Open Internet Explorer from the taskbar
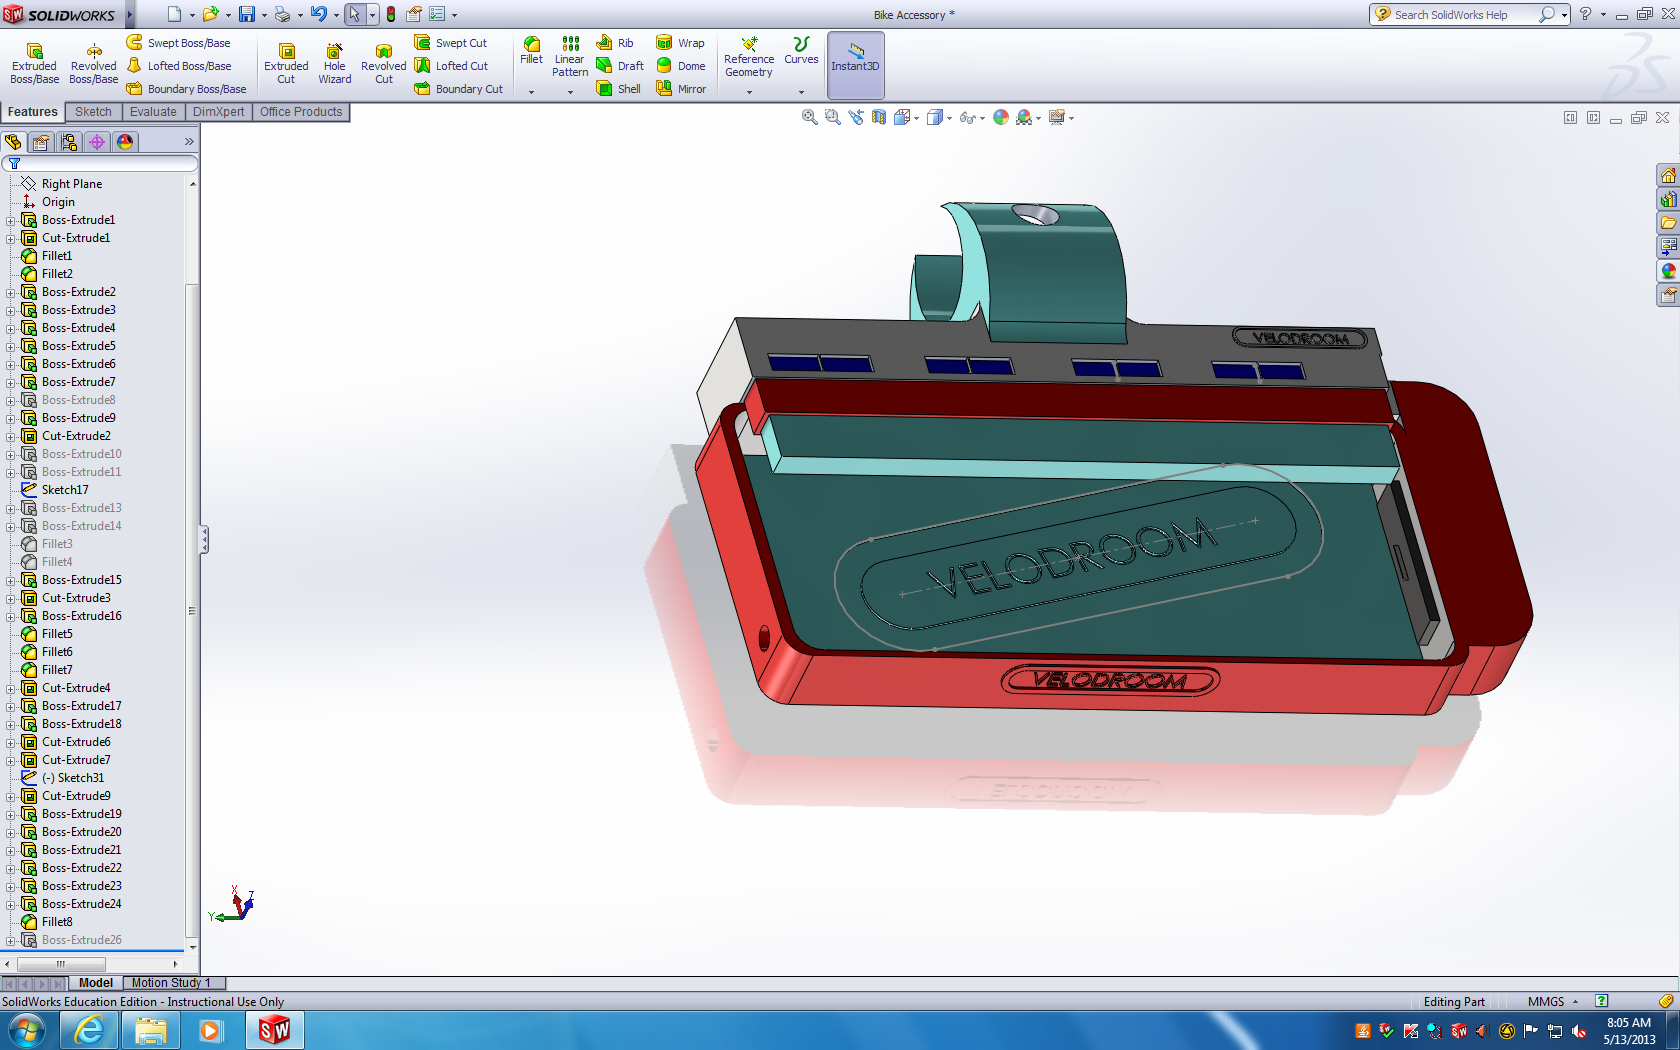 coord(90,1030)
